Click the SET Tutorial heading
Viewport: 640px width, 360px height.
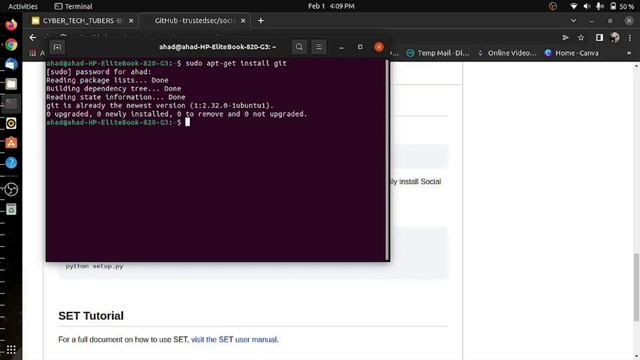pos(91,316)
